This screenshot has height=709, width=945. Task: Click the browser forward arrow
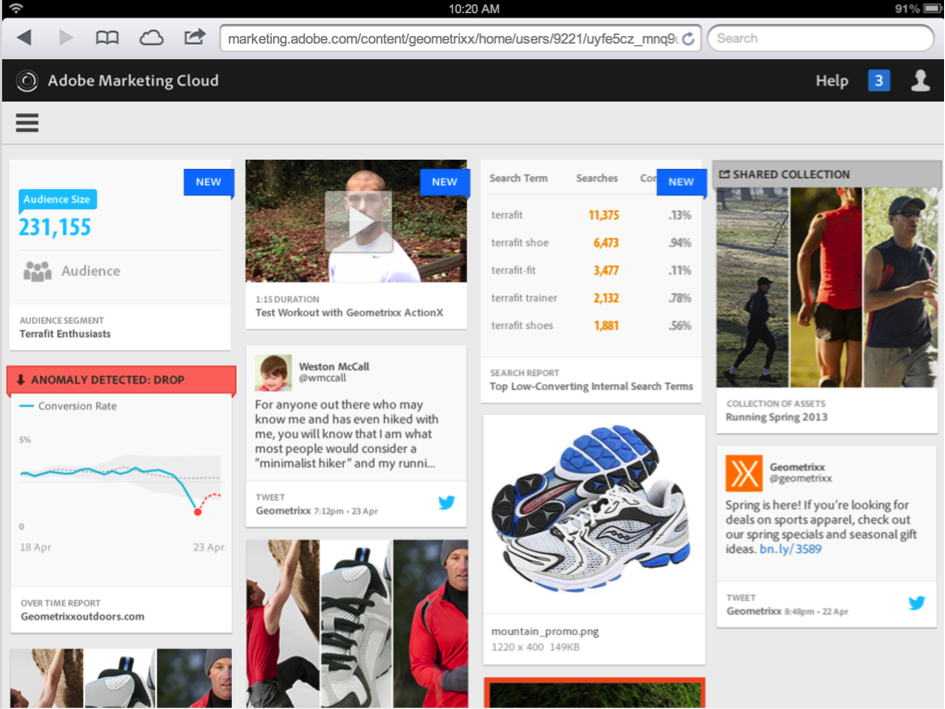tap(66, 38)
